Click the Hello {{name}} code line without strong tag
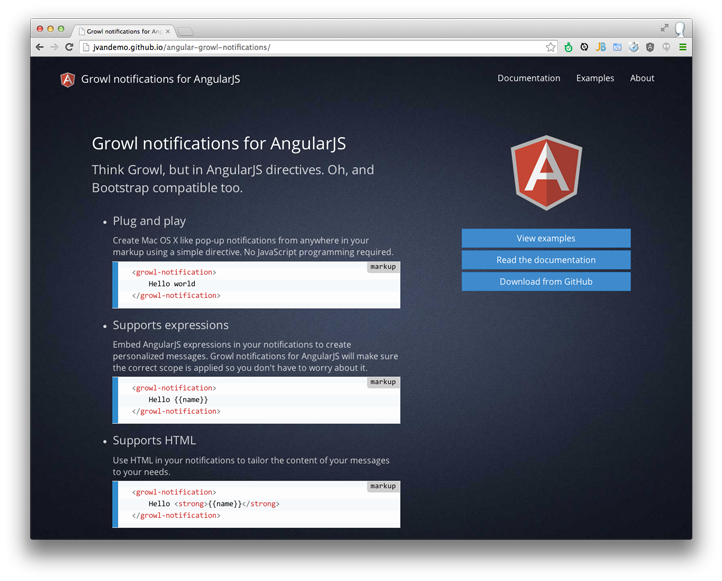The image size is (722, 581). click(178, 400)
